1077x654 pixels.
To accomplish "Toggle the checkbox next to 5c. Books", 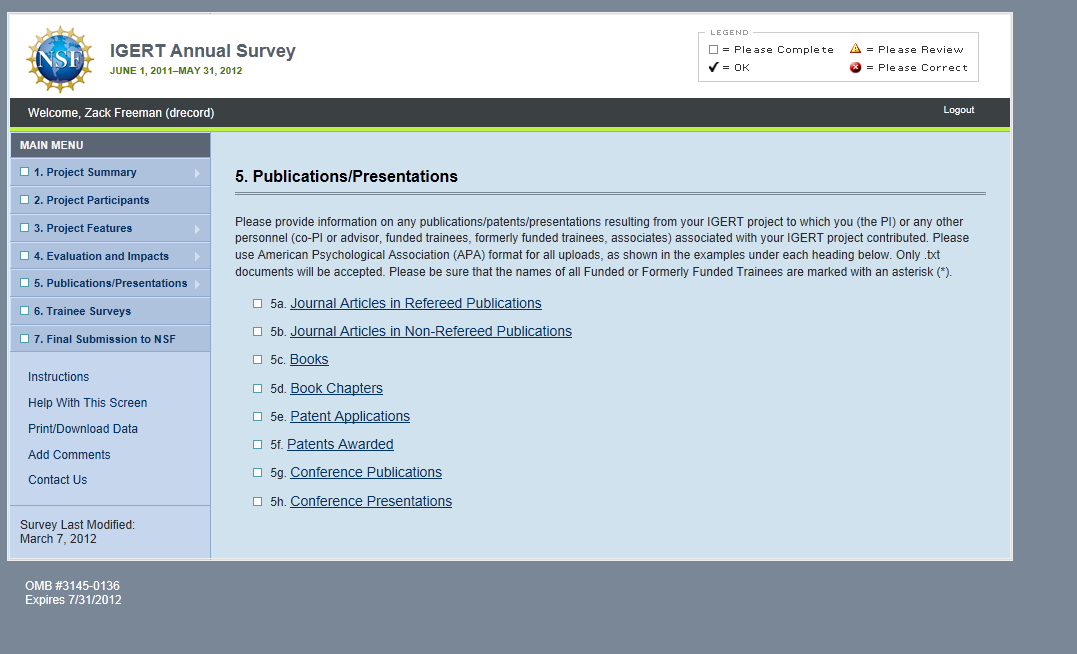I will click(258, 360).
